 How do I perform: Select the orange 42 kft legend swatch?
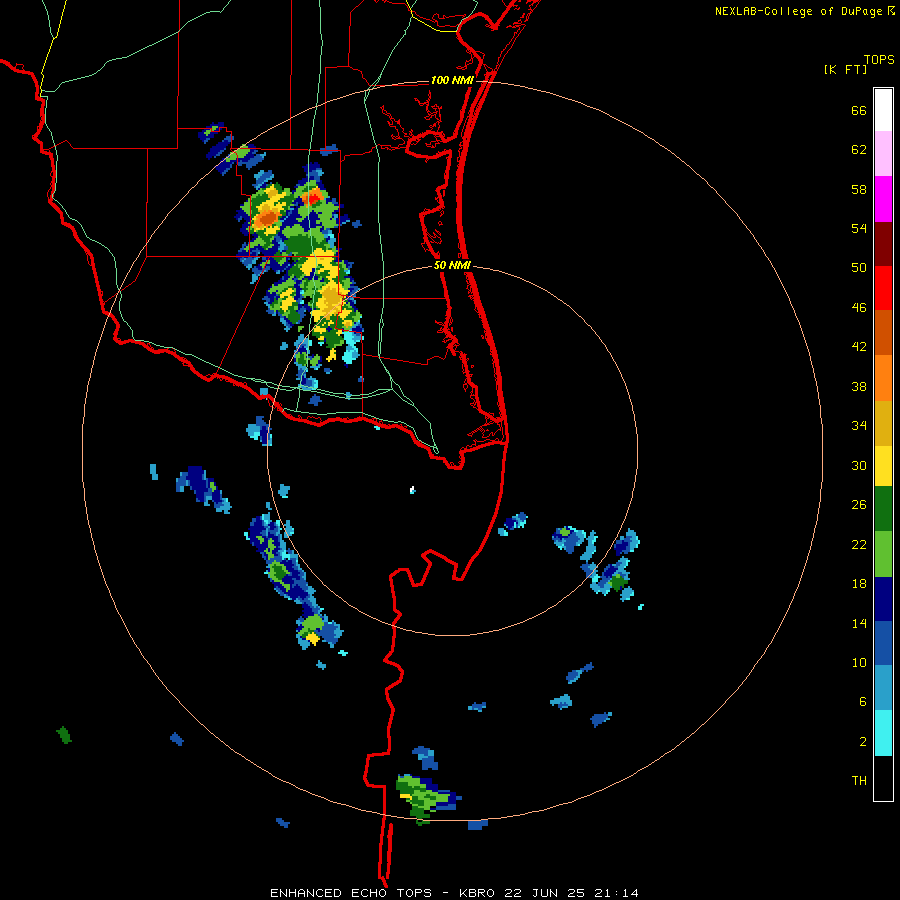pos(883,378)
